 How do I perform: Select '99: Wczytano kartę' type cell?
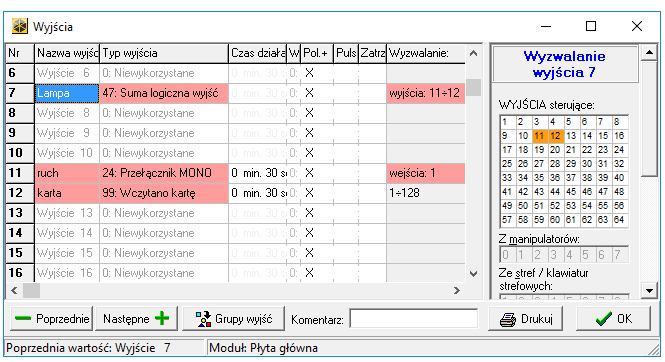point(164,193)
